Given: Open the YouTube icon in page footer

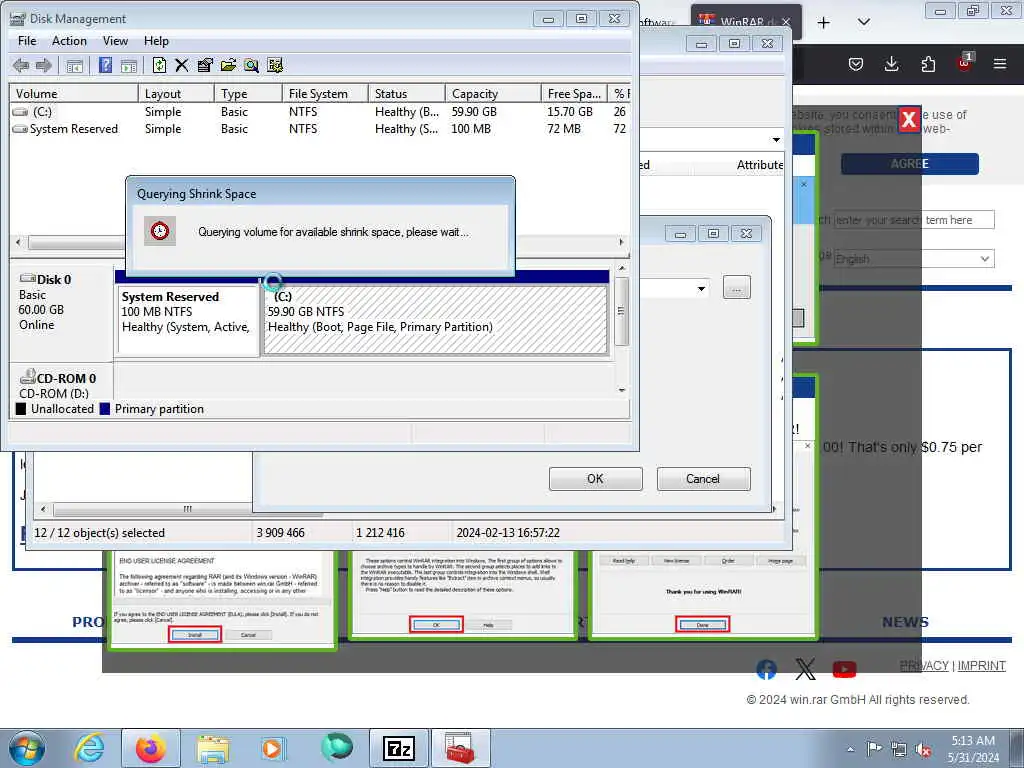Looking at the screenshot, I should point(844,669).
